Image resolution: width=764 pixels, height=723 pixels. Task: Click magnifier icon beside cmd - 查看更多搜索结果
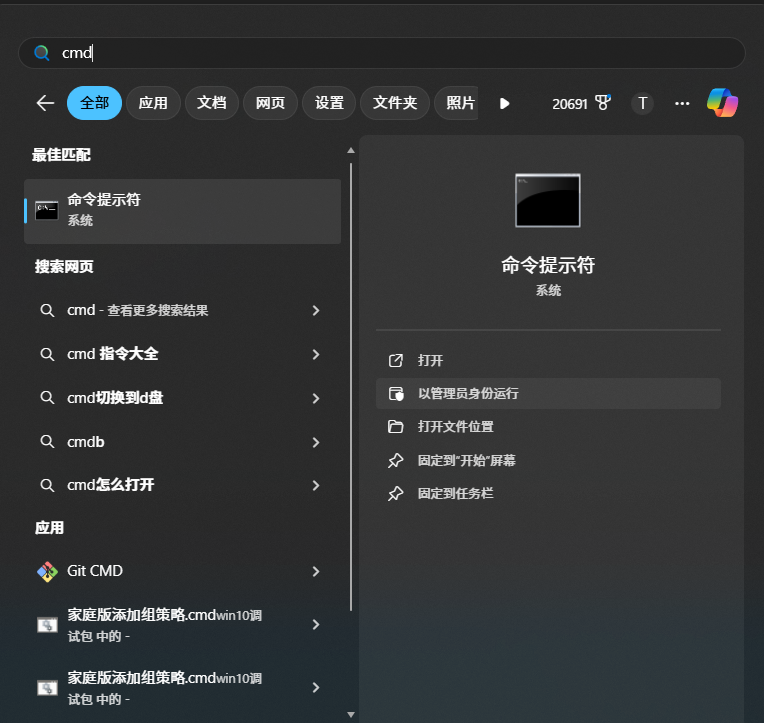[x=47, y=310]
